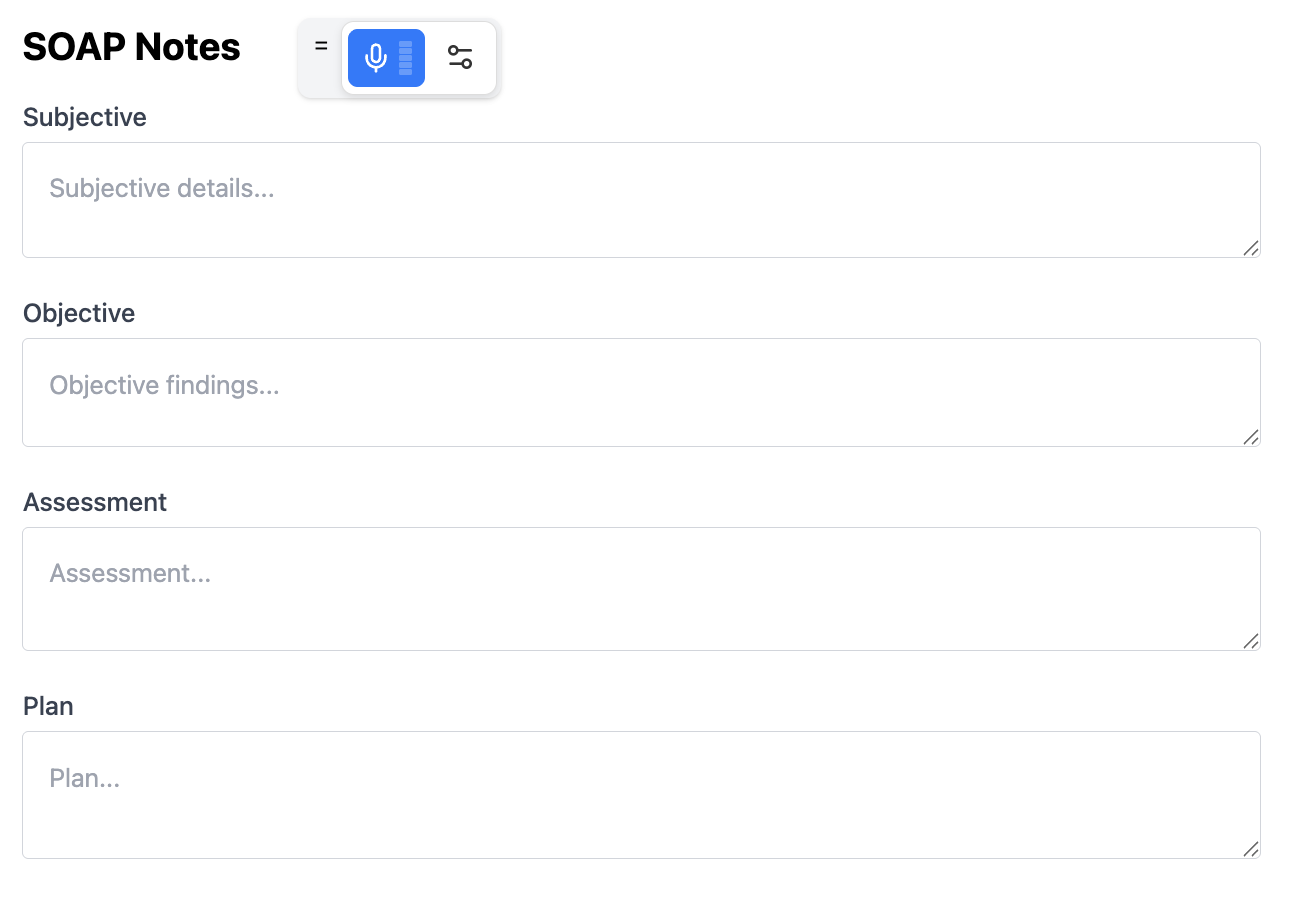Viewport: 1290px width, 902px height.
Task: Click the 'Plan...' placeholder text
Action: (x=85, y=778)
